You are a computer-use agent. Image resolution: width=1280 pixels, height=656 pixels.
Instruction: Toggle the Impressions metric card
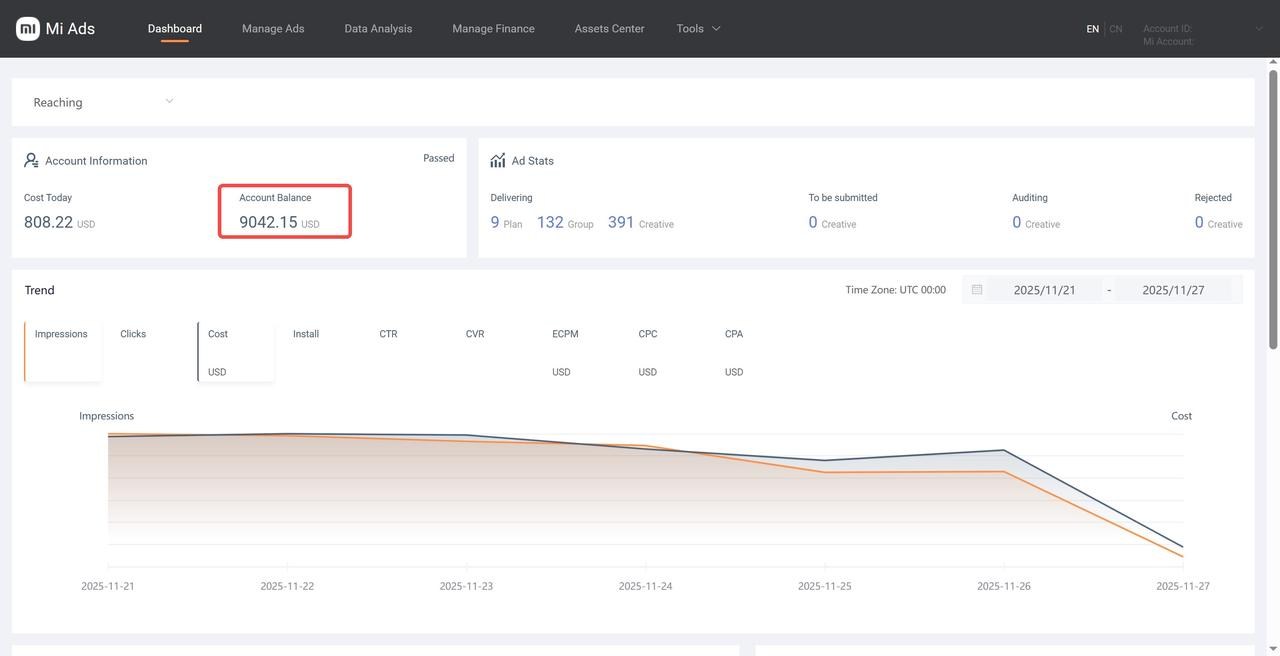coord(62,351)
